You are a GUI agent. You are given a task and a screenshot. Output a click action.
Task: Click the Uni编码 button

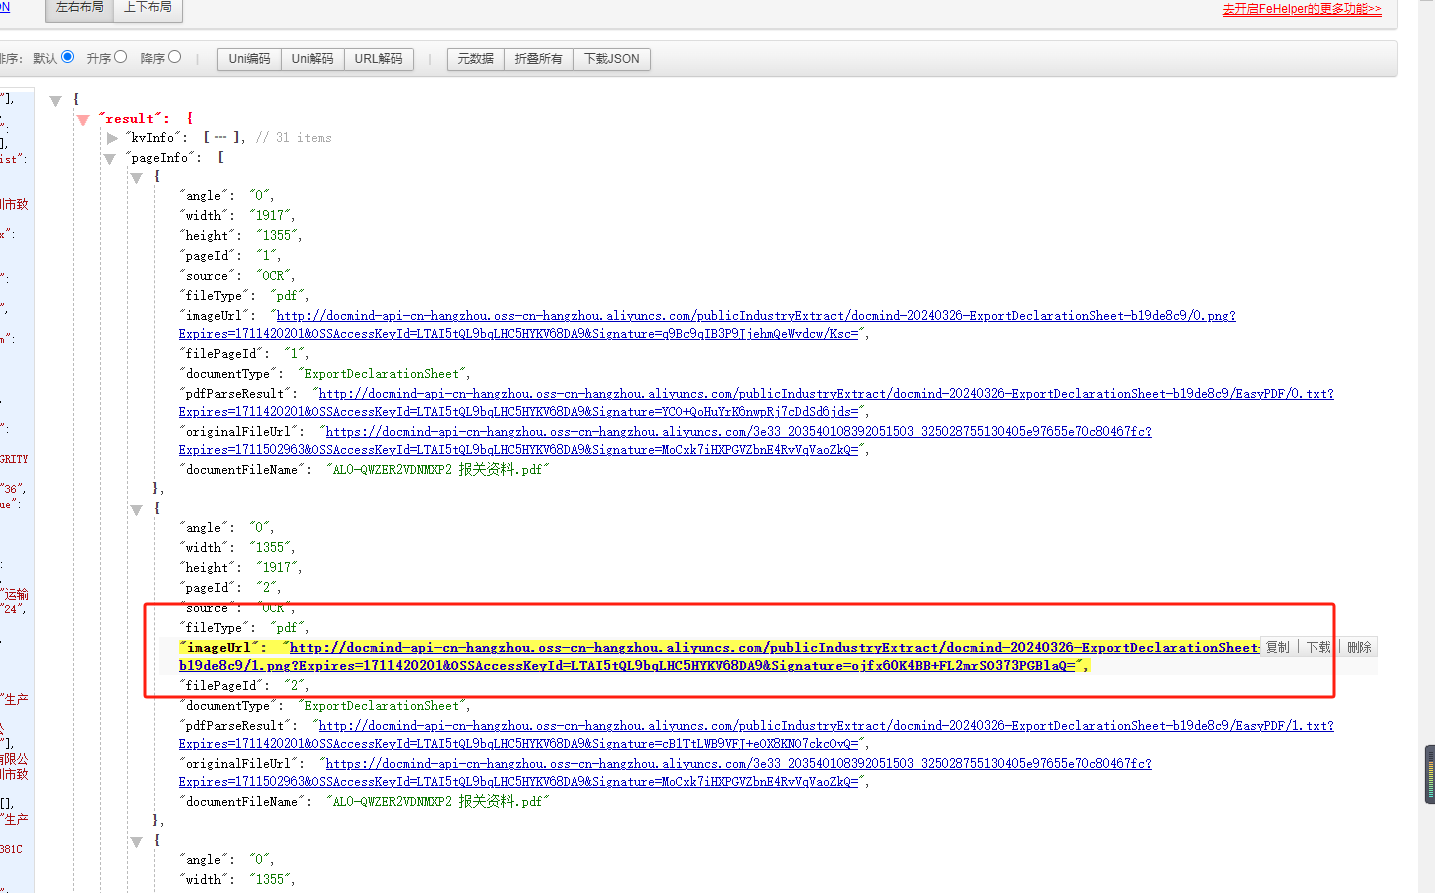(249, 59)
